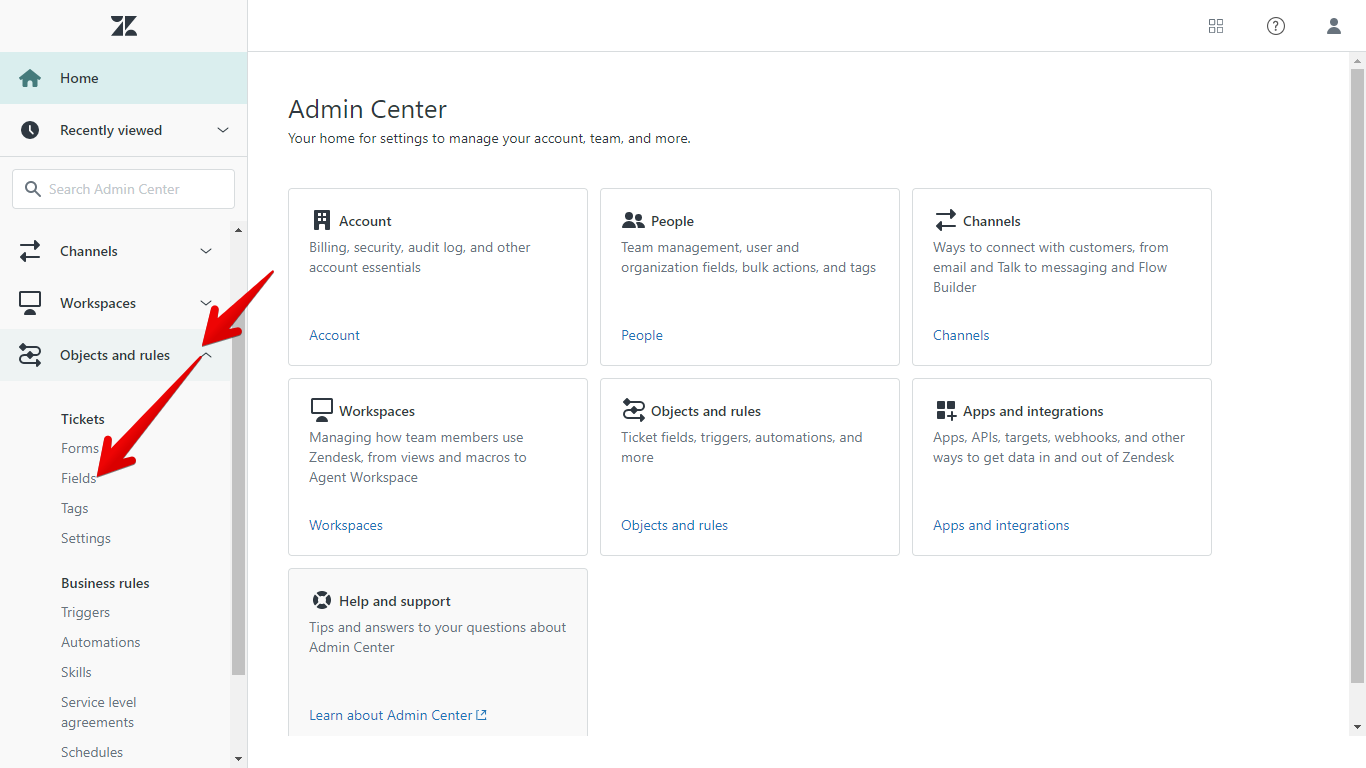Click the Admin Center page title
This screenshot has width=1366, height=768.
(x=368, y=109)
